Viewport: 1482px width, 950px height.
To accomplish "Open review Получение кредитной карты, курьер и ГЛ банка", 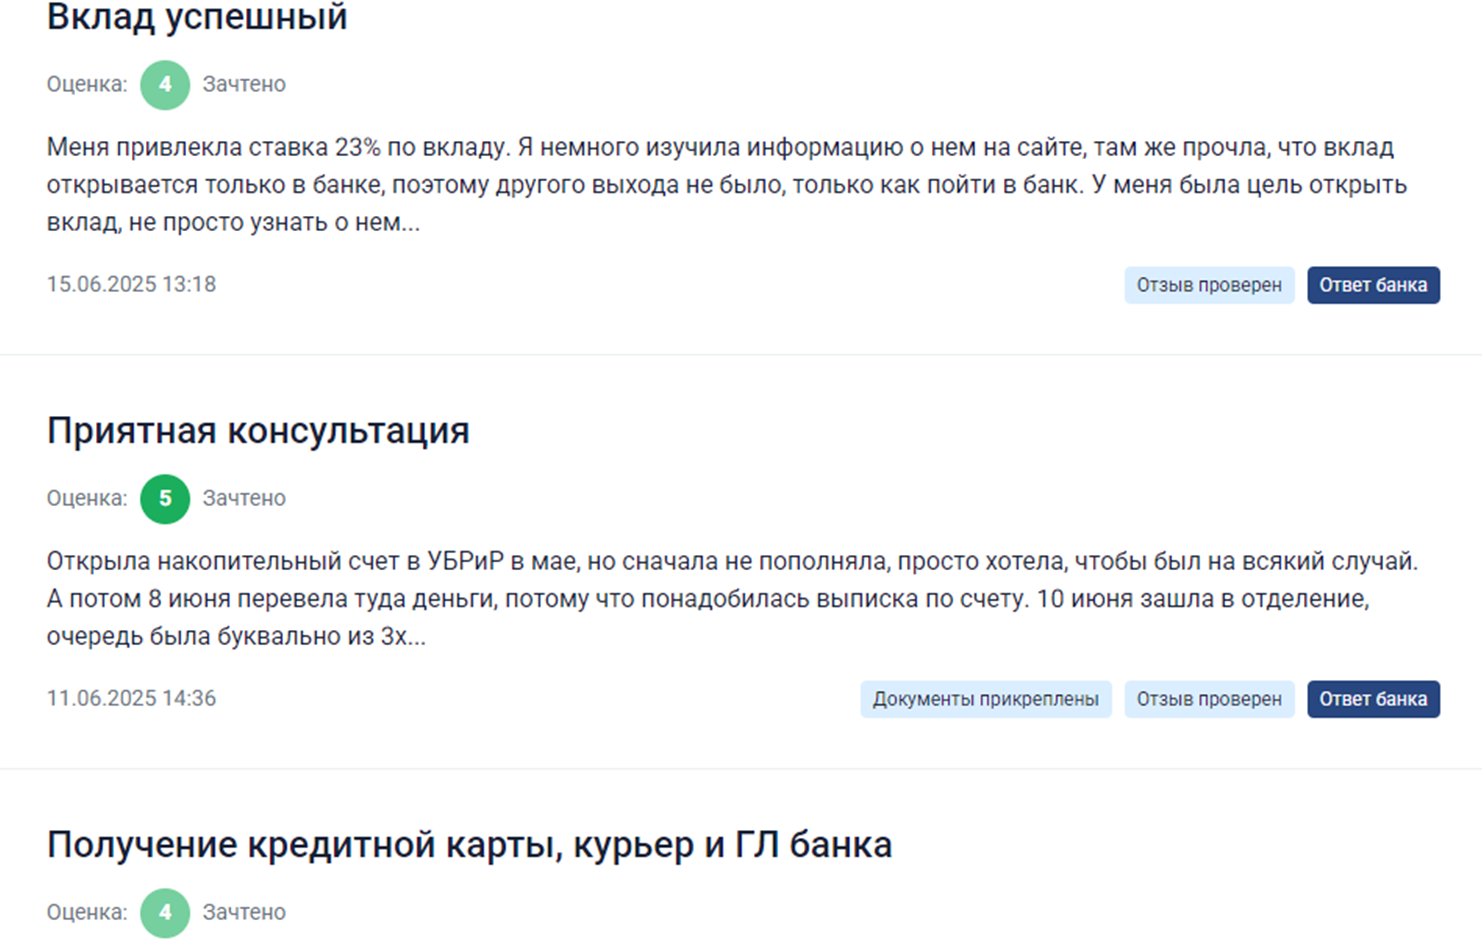I will pyautogui.click(x=469, y=845).
